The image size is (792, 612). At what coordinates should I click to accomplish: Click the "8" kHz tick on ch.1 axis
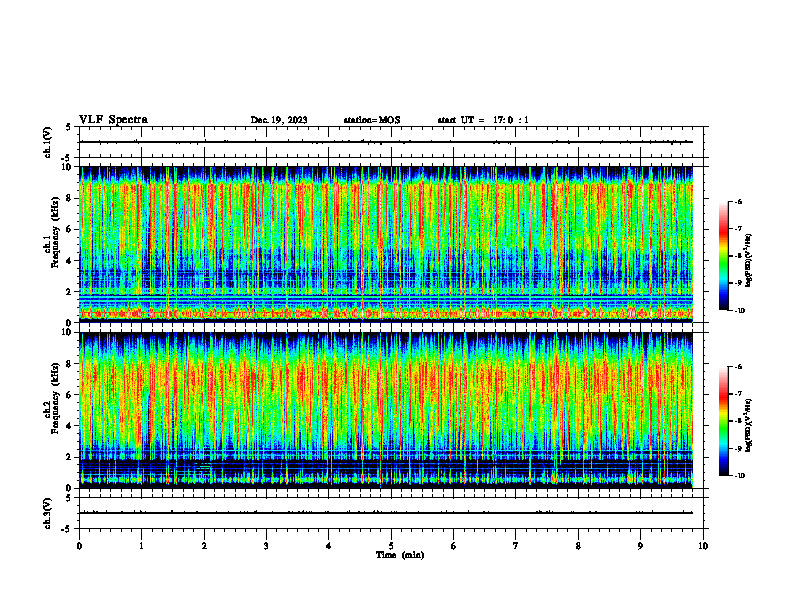(x=70, y=198)
